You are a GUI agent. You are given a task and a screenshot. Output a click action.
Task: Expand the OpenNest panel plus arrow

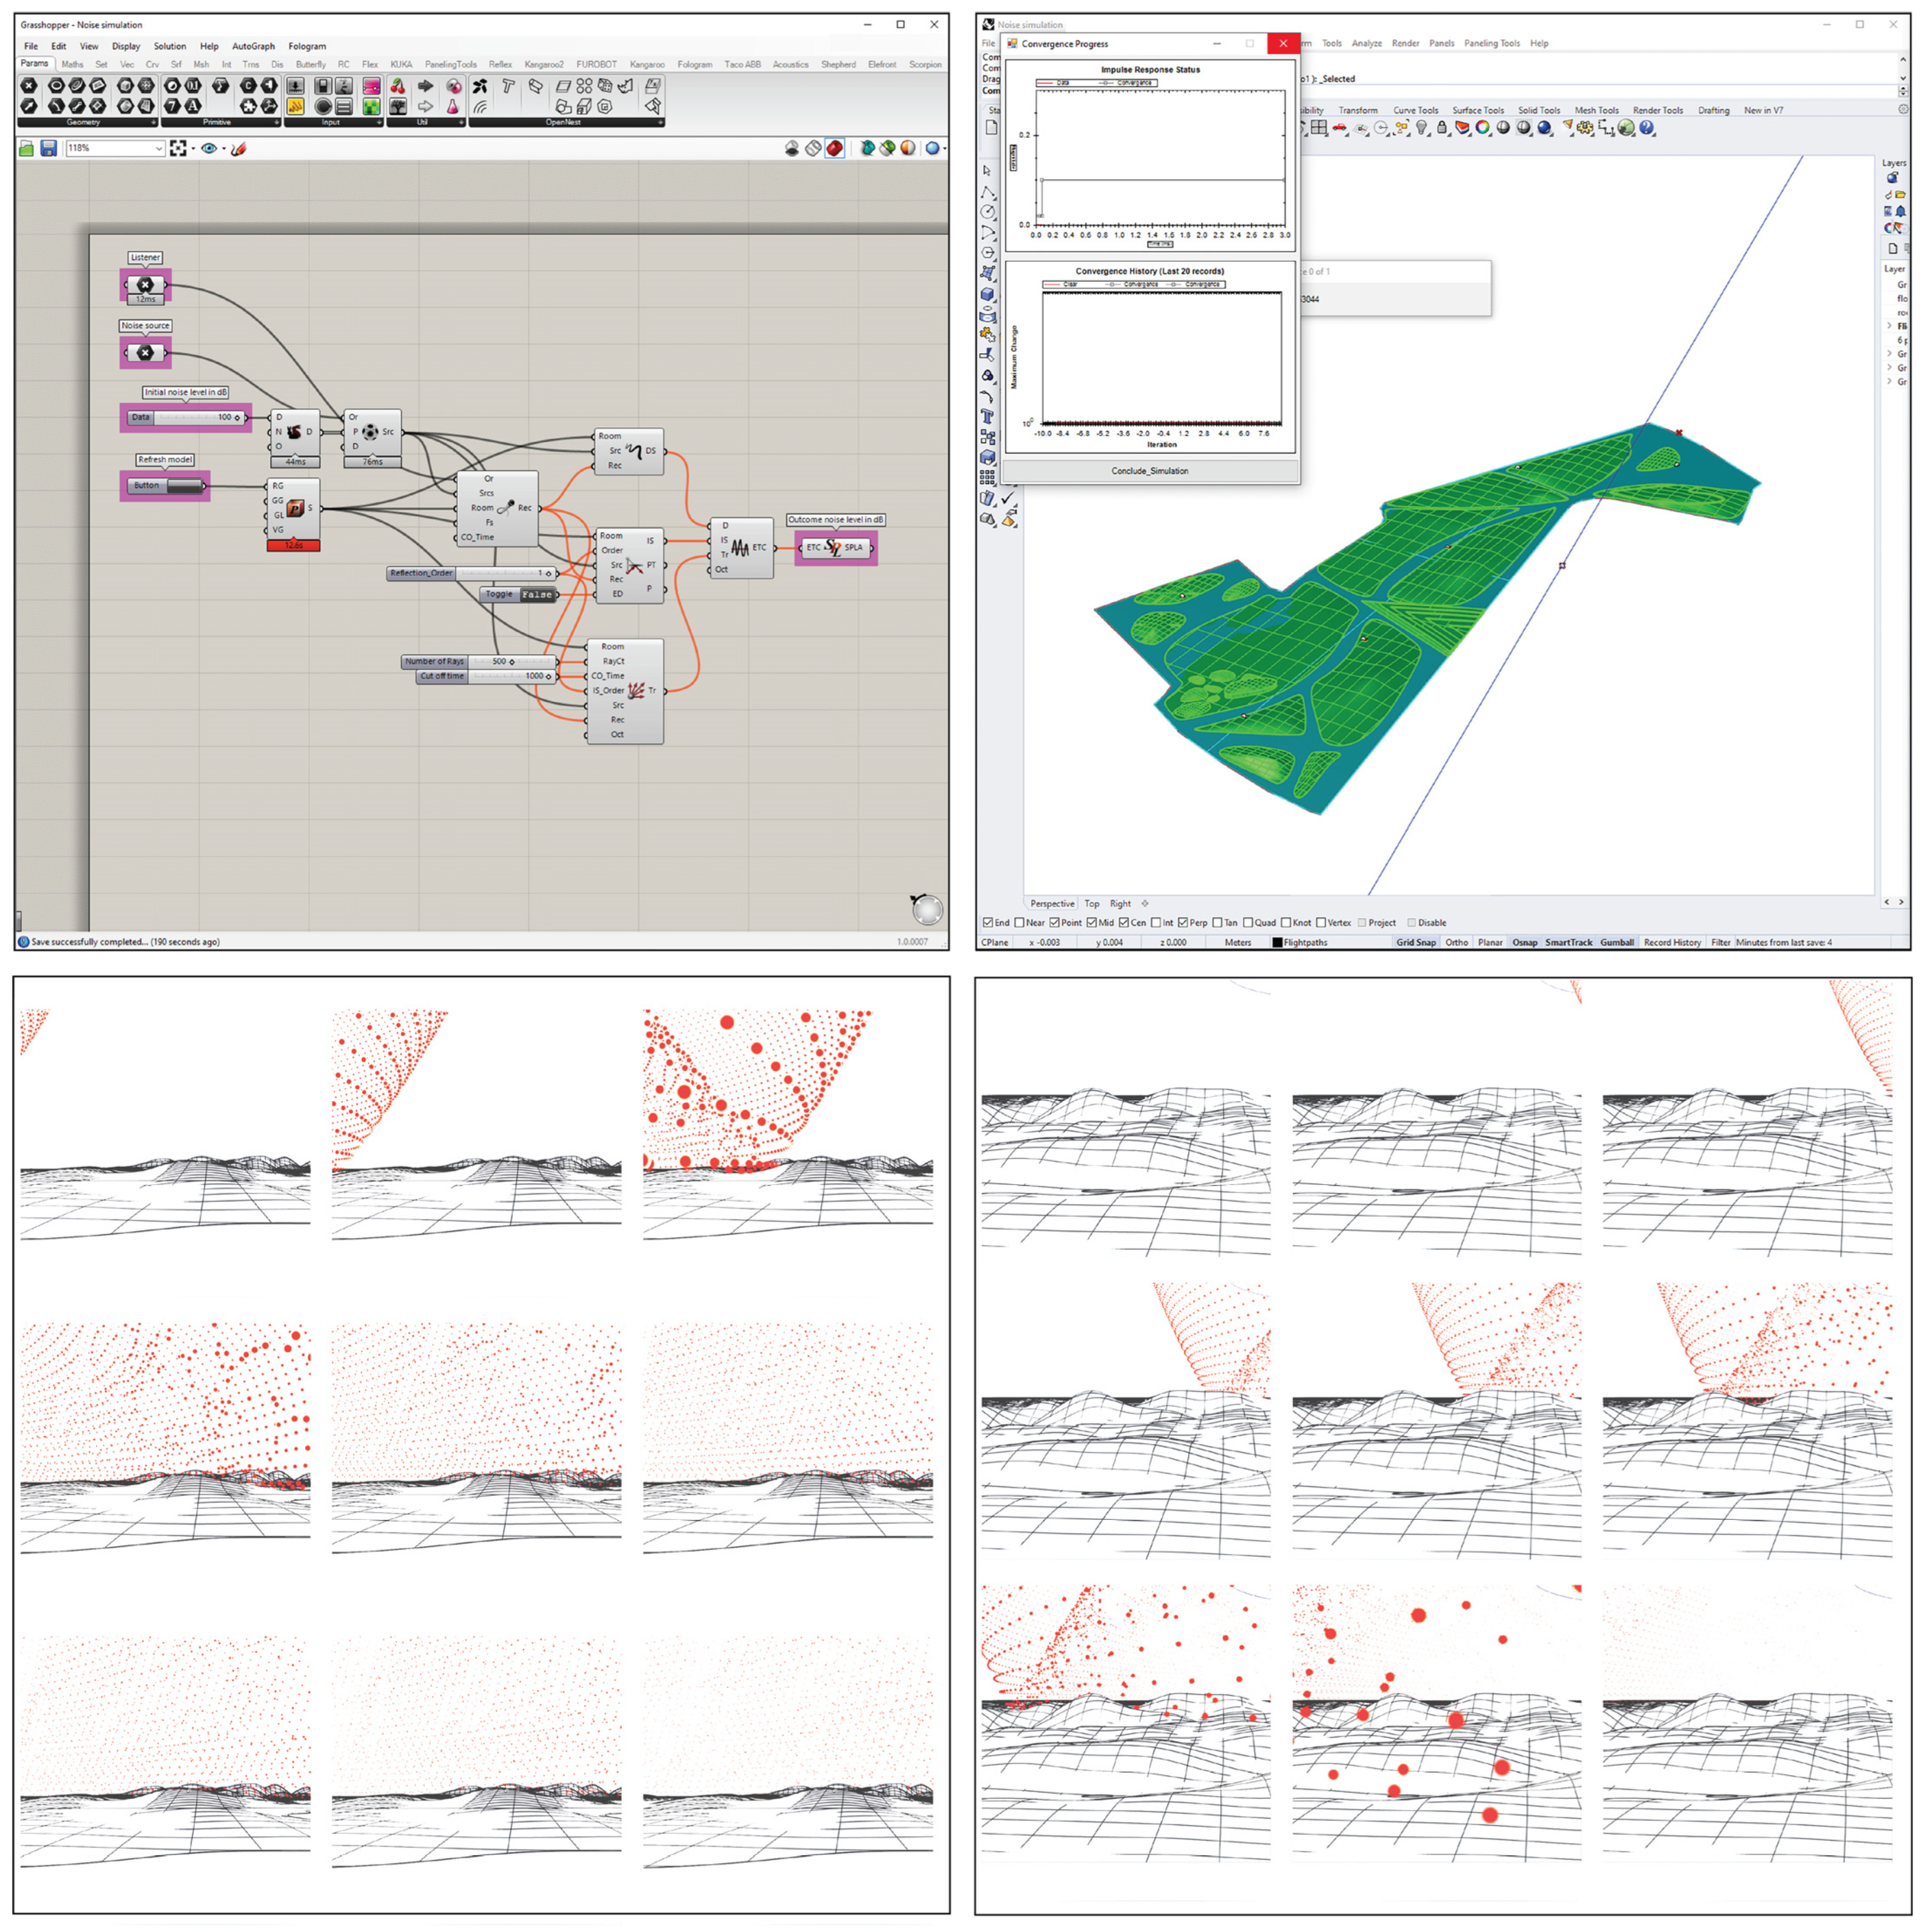point(660,122)
